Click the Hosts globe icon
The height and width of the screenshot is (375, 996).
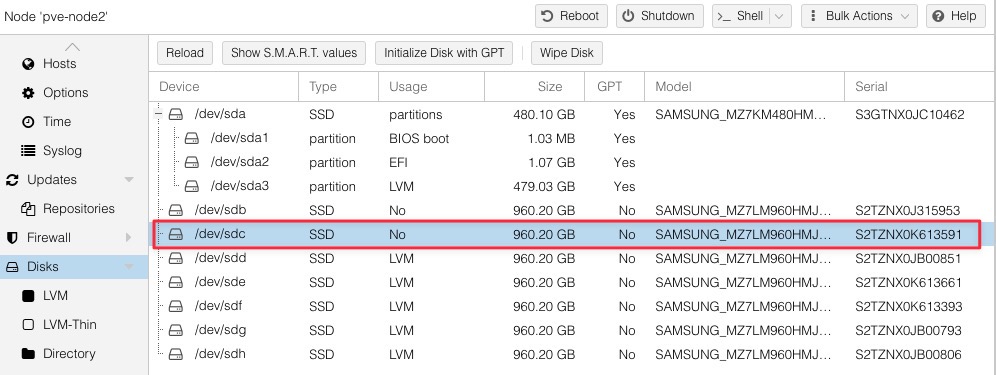click(28, 64)
